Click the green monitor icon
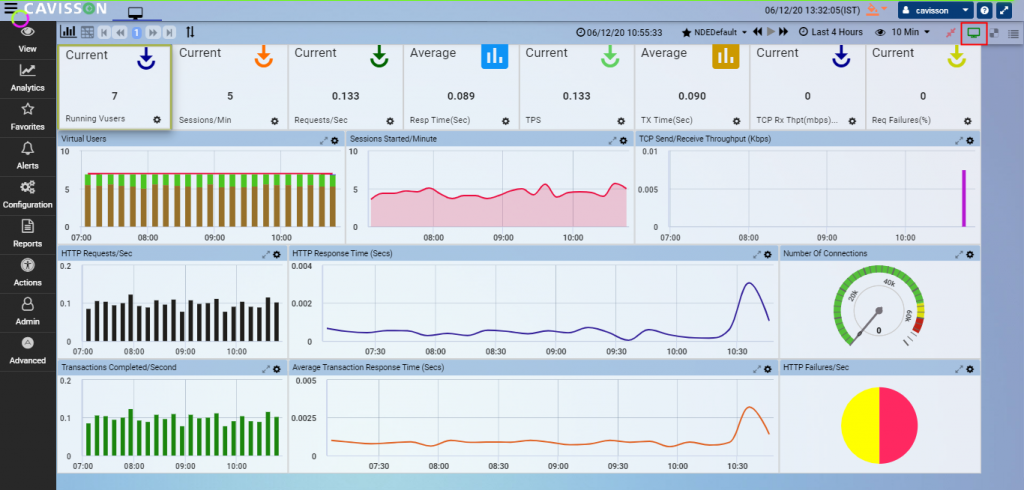Viewport: 1024px width, 490px height. pyautogui.click(x=974, y=33)
